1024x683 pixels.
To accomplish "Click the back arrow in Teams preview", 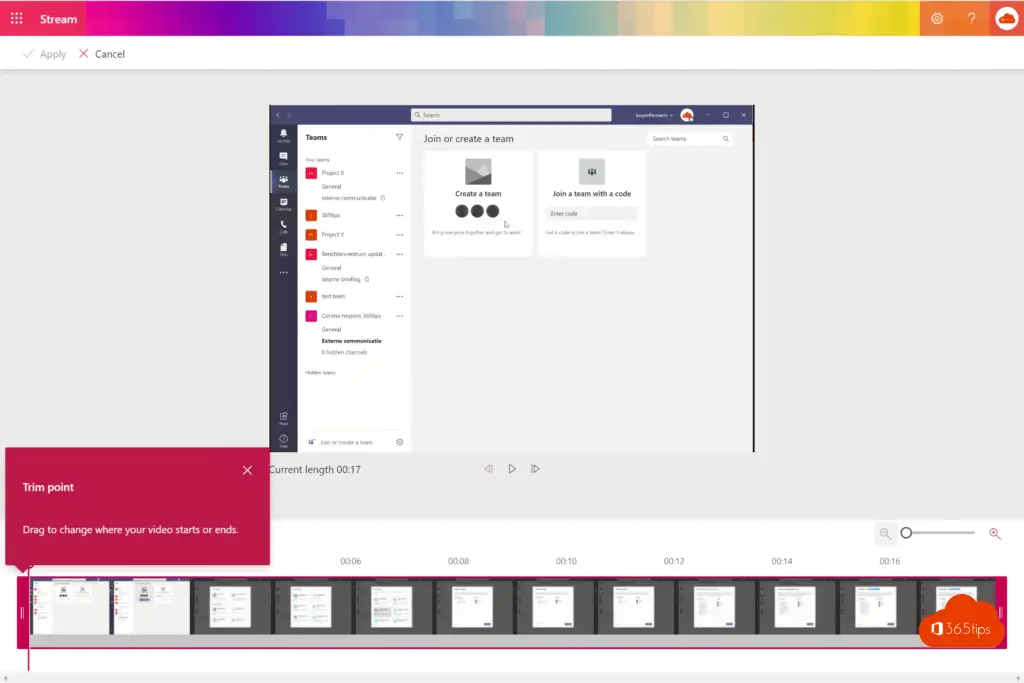I will 278,115.
